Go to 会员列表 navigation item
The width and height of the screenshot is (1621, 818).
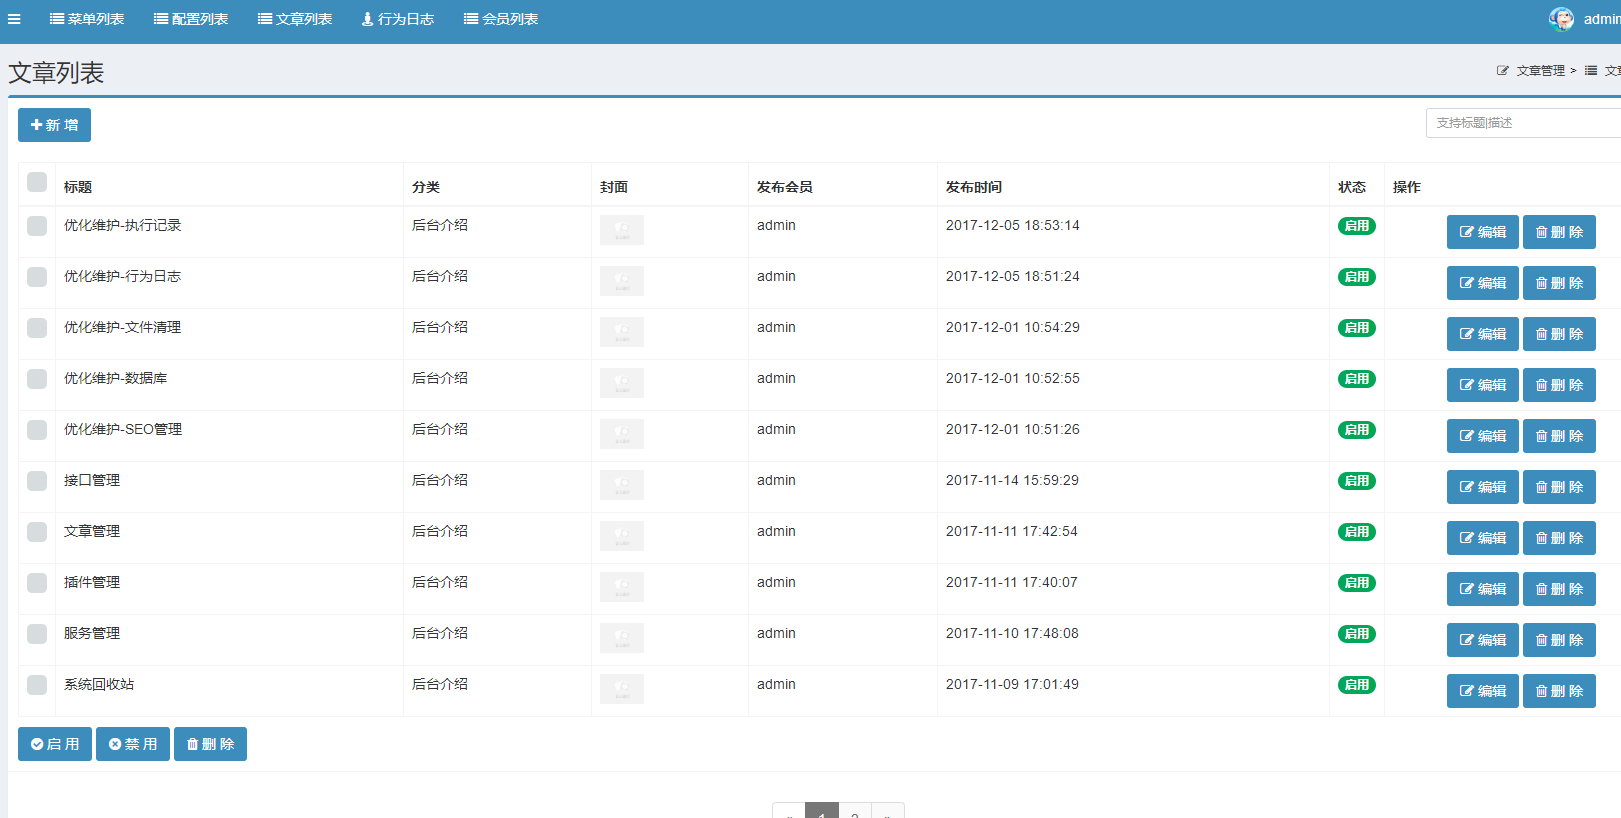(501, 19)
